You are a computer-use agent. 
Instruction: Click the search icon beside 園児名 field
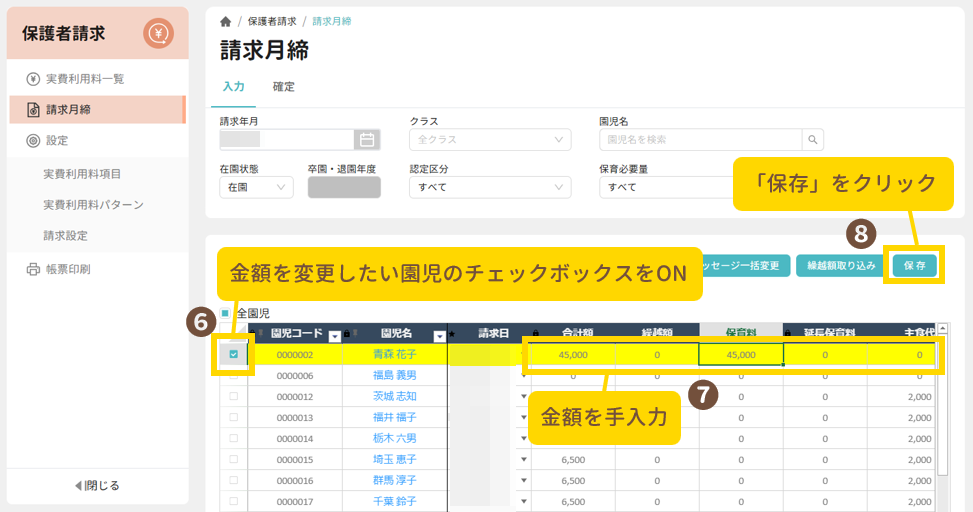point(814,140)
